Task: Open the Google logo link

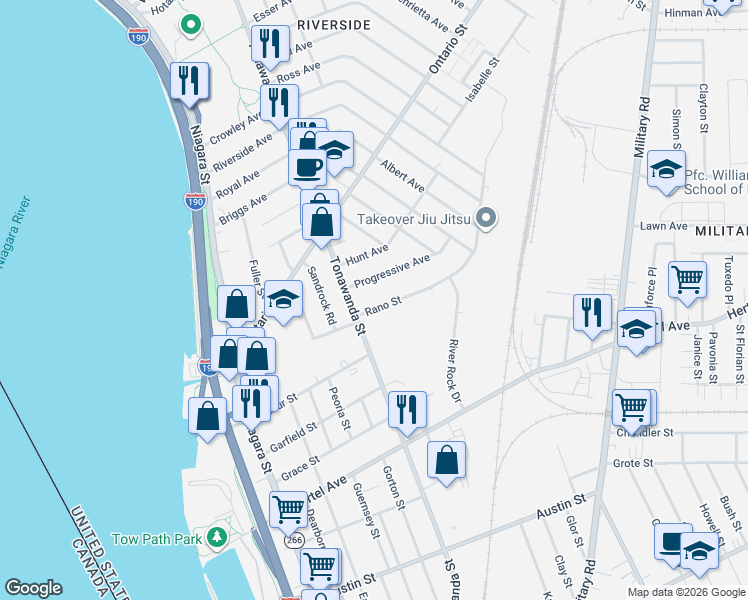Action: point(33,588)
